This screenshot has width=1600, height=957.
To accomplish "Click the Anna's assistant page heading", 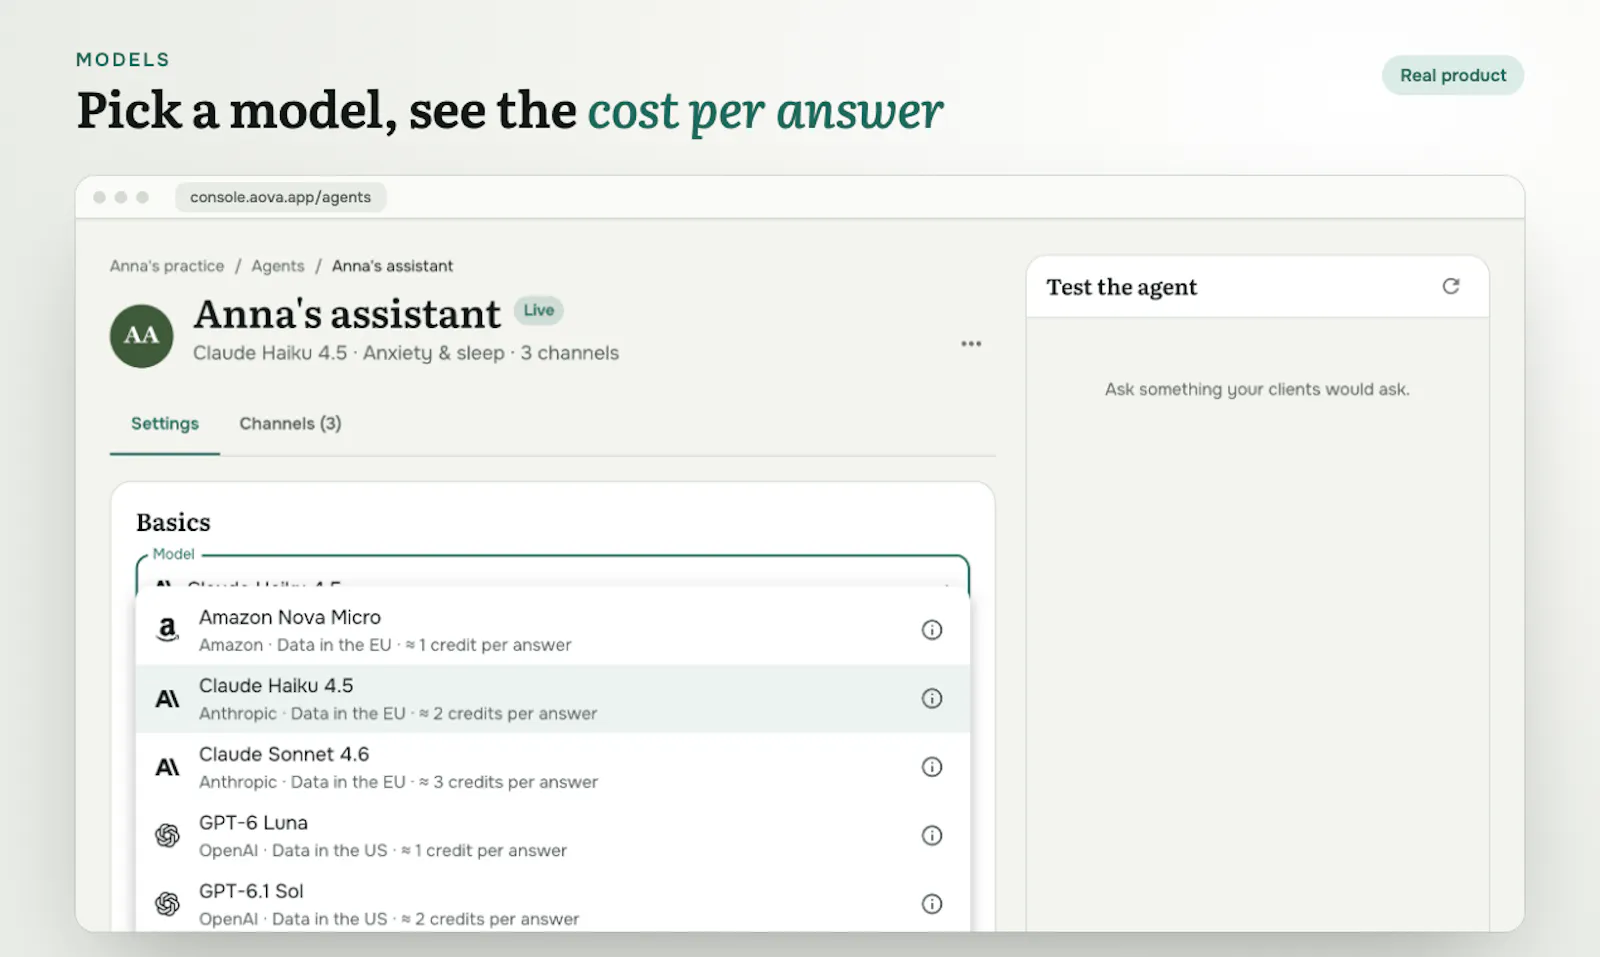I will (x=347, y=314).
